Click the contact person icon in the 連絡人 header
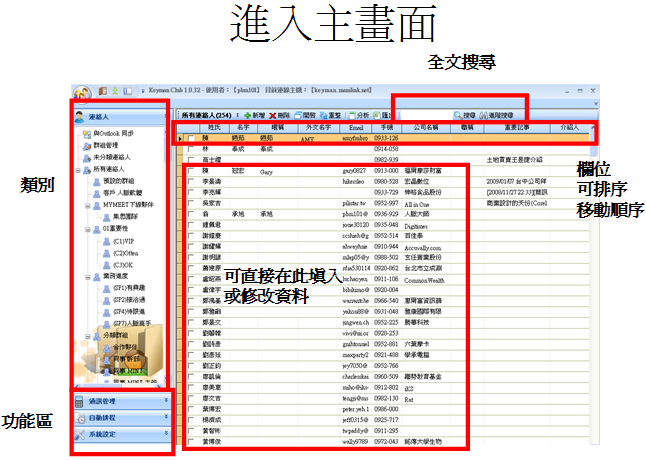The image size is (646, 460). pyautogui.click(x=80, y=117)
